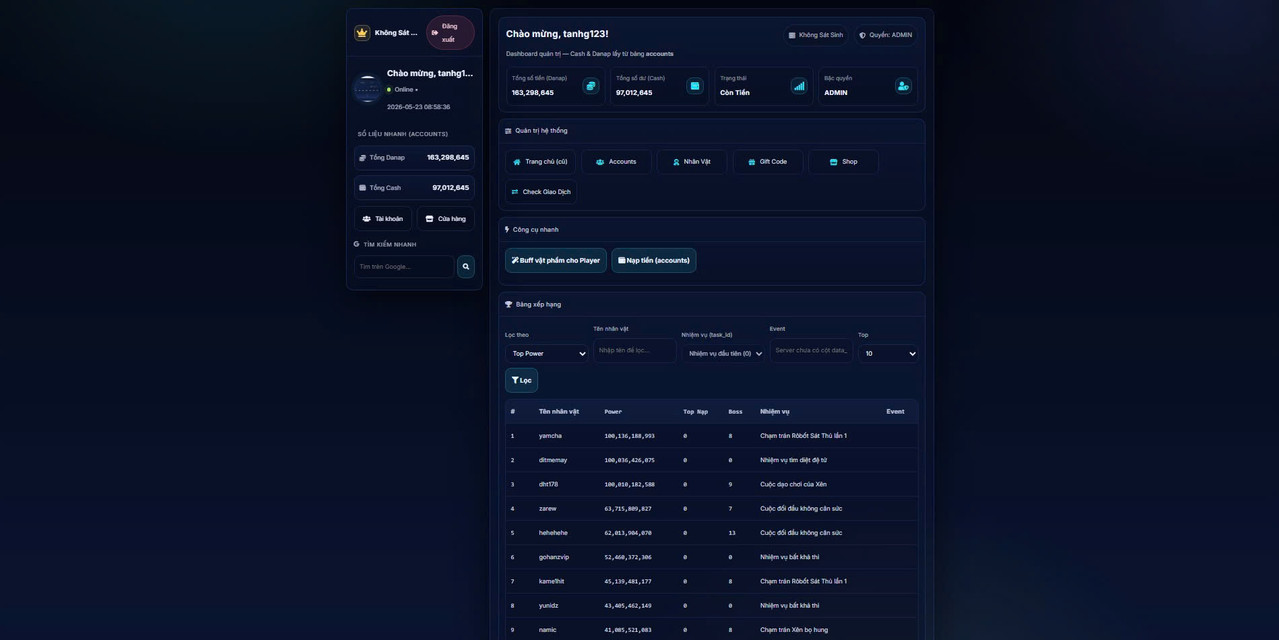Click the Tên nhân vật column header
The height and width of the screenshot is (640, 1279).
coord(559,412)
